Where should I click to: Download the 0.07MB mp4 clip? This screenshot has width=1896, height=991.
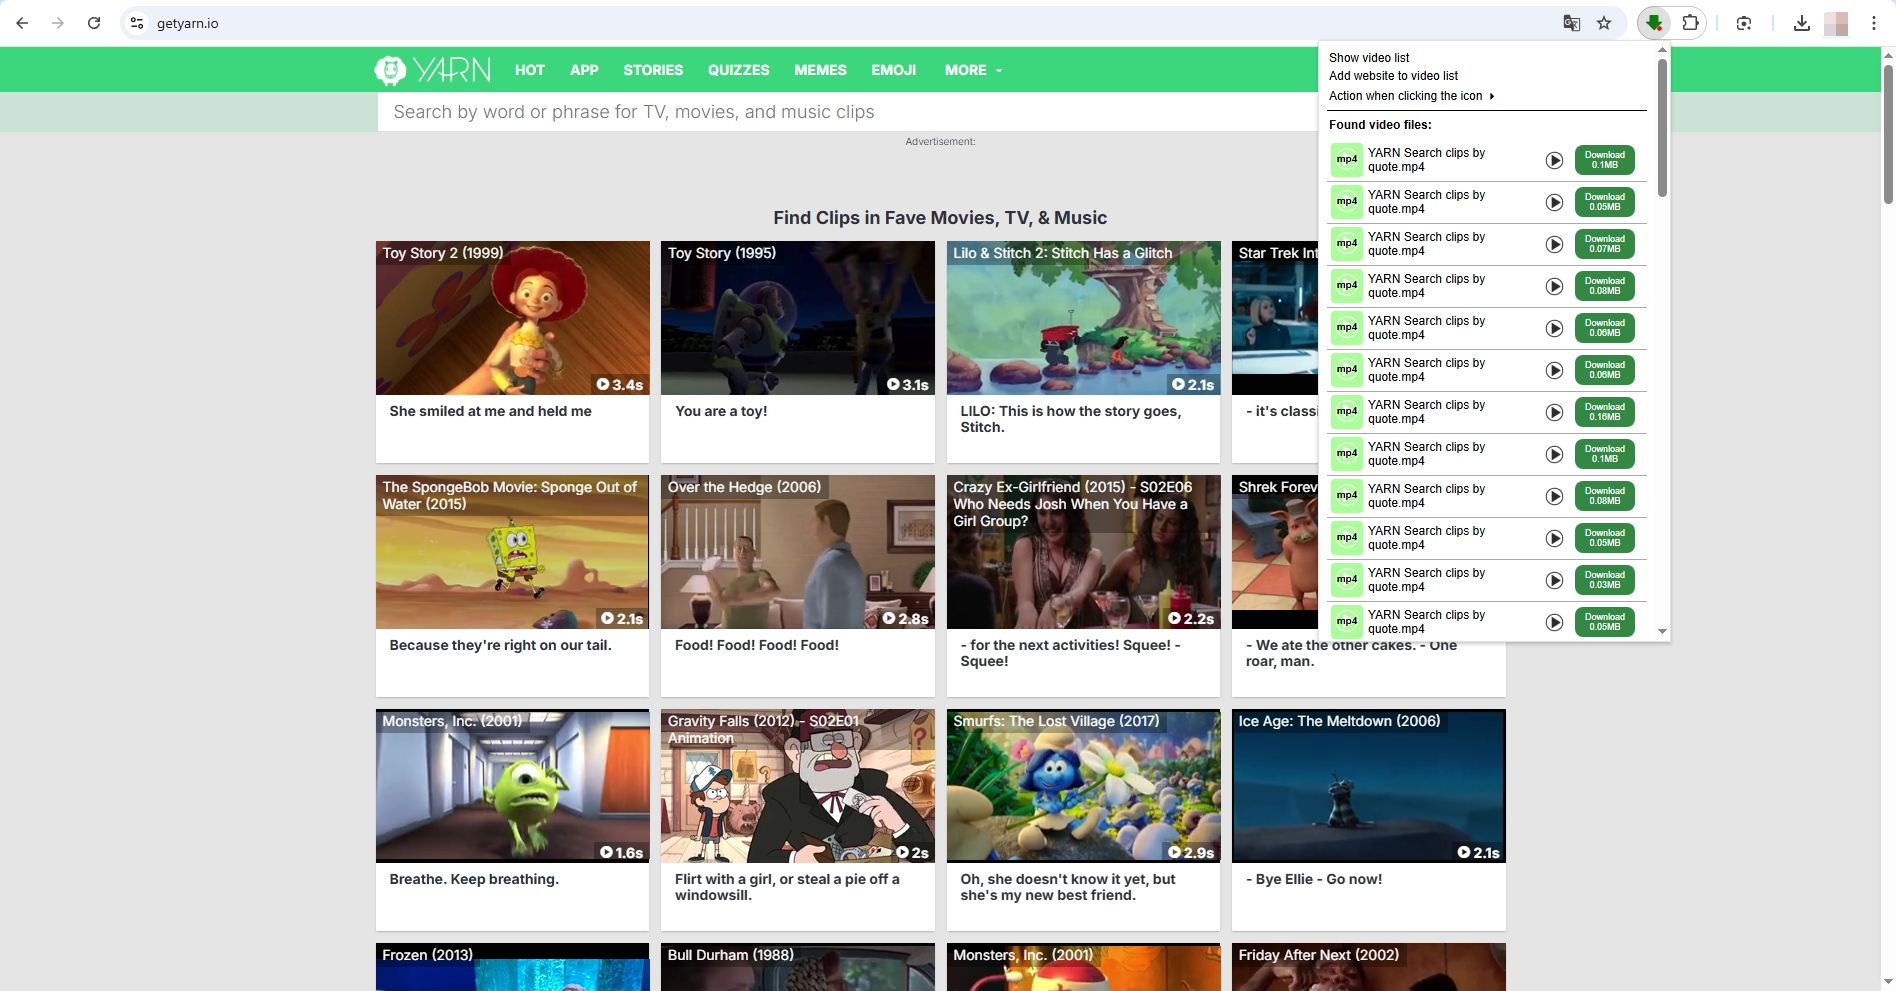coord(1604,244)
